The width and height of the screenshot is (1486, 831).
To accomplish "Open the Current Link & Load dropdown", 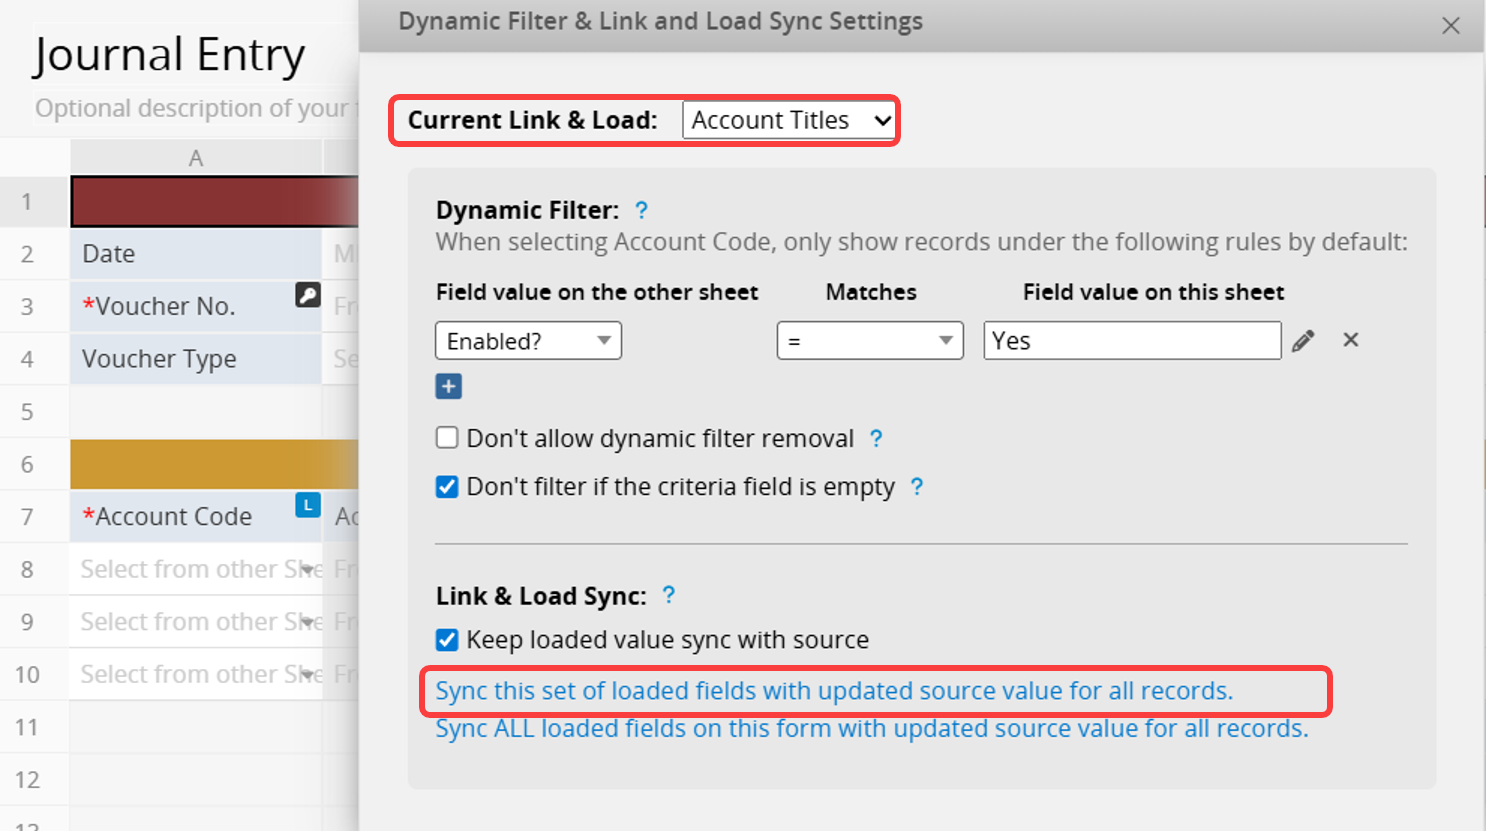I will point(789,120).
